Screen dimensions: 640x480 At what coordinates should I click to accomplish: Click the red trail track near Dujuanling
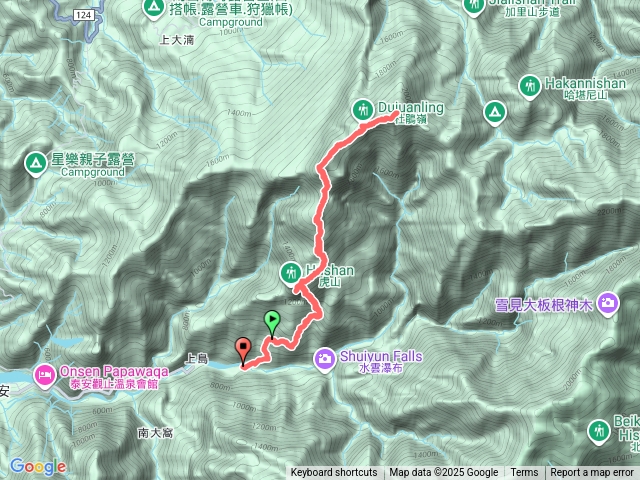click(x=380, y=121)
